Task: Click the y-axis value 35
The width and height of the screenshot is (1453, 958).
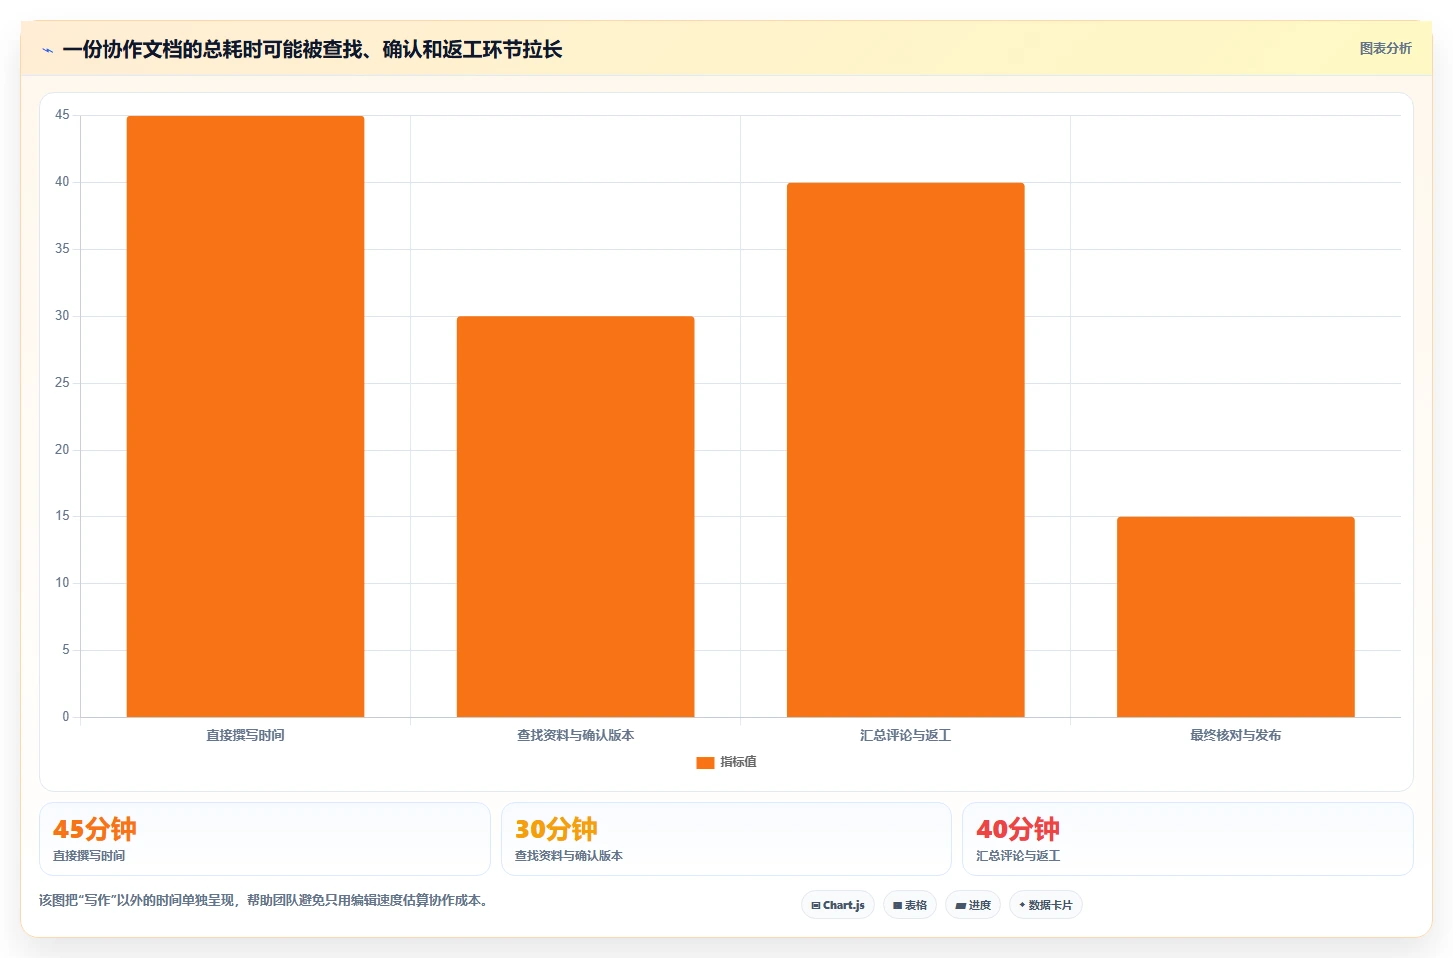Action: pyautogui.click(x=62, y=249)
